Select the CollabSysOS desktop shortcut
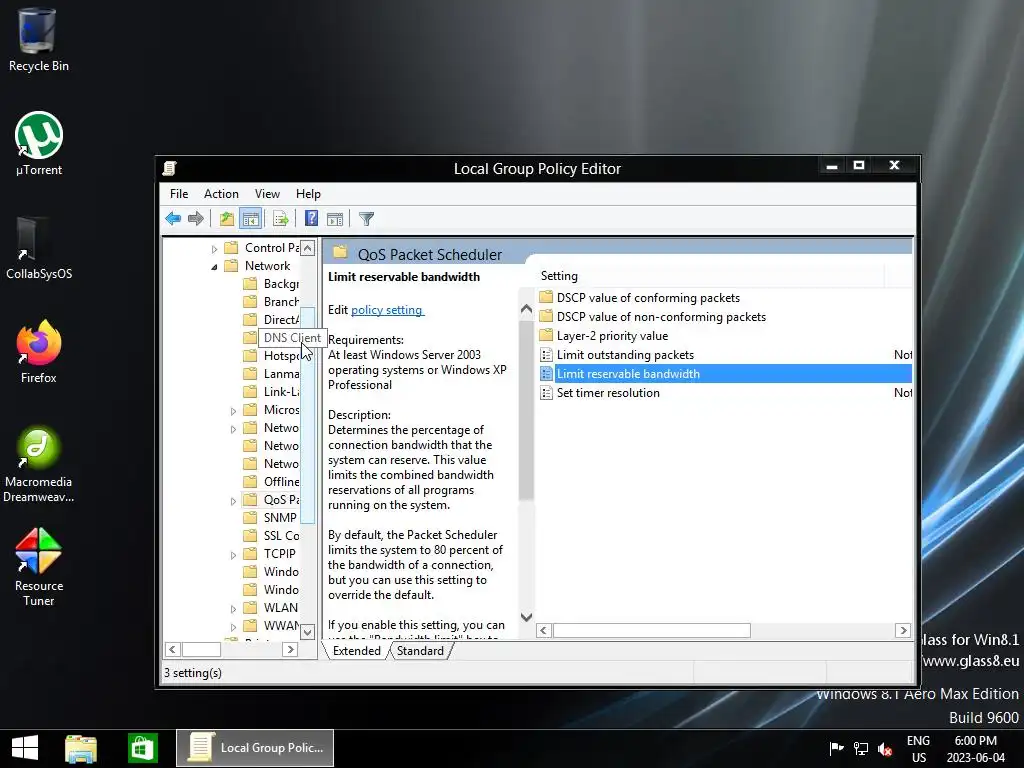Viewport: 1024px width, 768px height. [39, 248]
